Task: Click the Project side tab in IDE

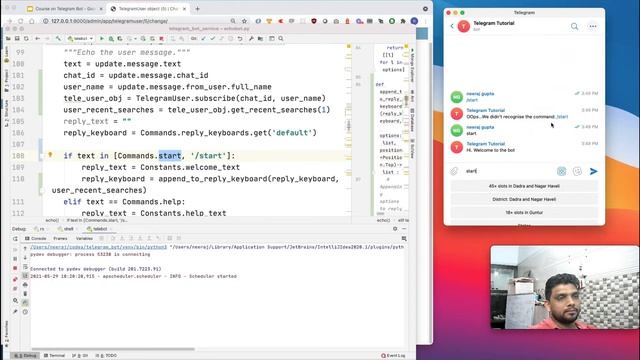Action: (6, 80)
